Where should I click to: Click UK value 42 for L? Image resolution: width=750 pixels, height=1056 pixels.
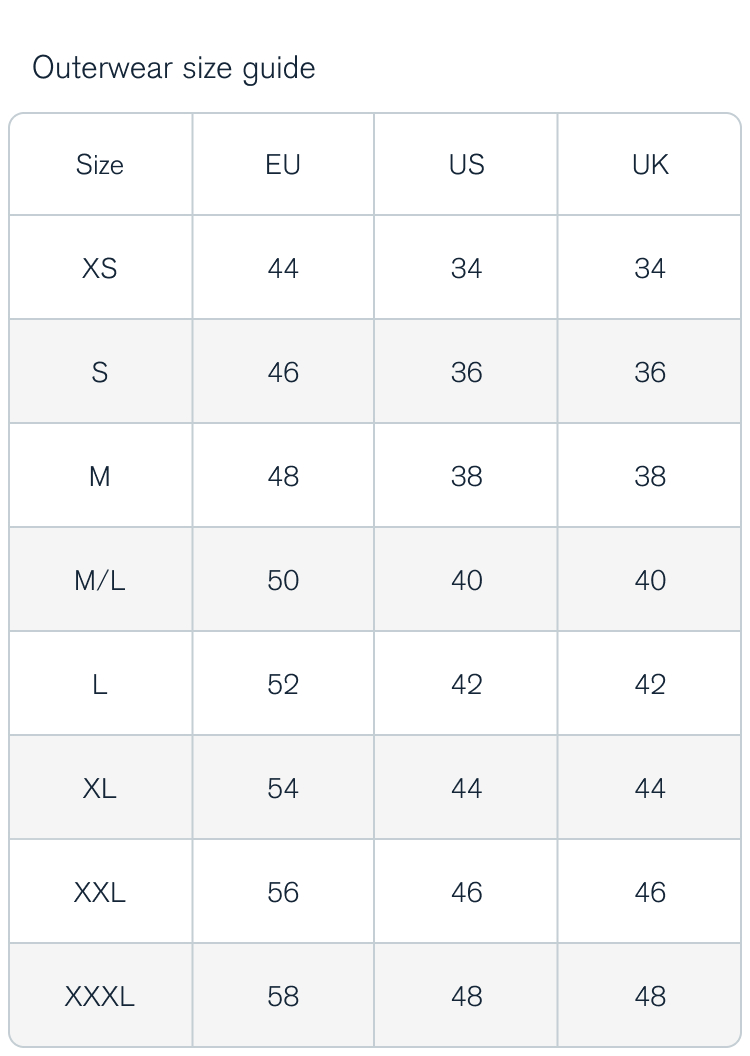[650, 685]
